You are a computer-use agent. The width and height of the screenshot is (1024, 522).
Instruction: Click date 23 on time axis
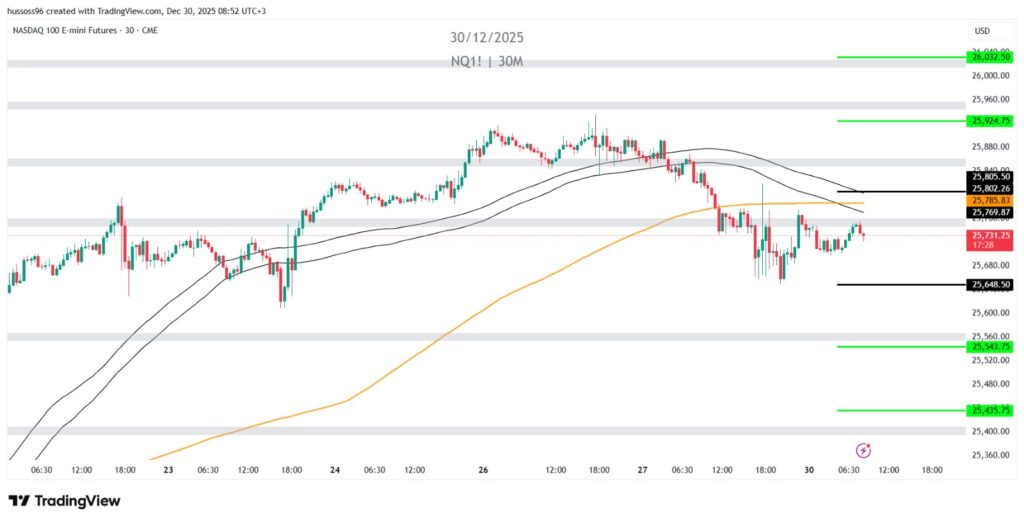point(168,469)
